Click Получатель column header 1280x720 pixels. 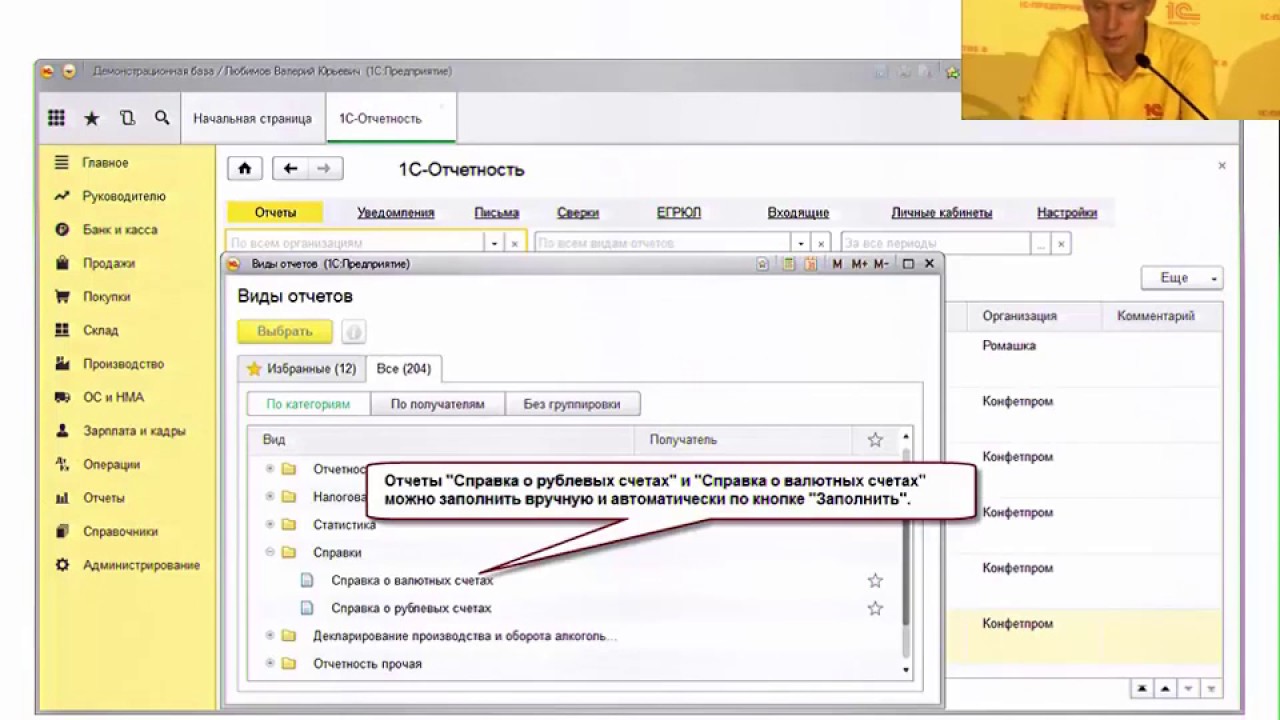745,440
